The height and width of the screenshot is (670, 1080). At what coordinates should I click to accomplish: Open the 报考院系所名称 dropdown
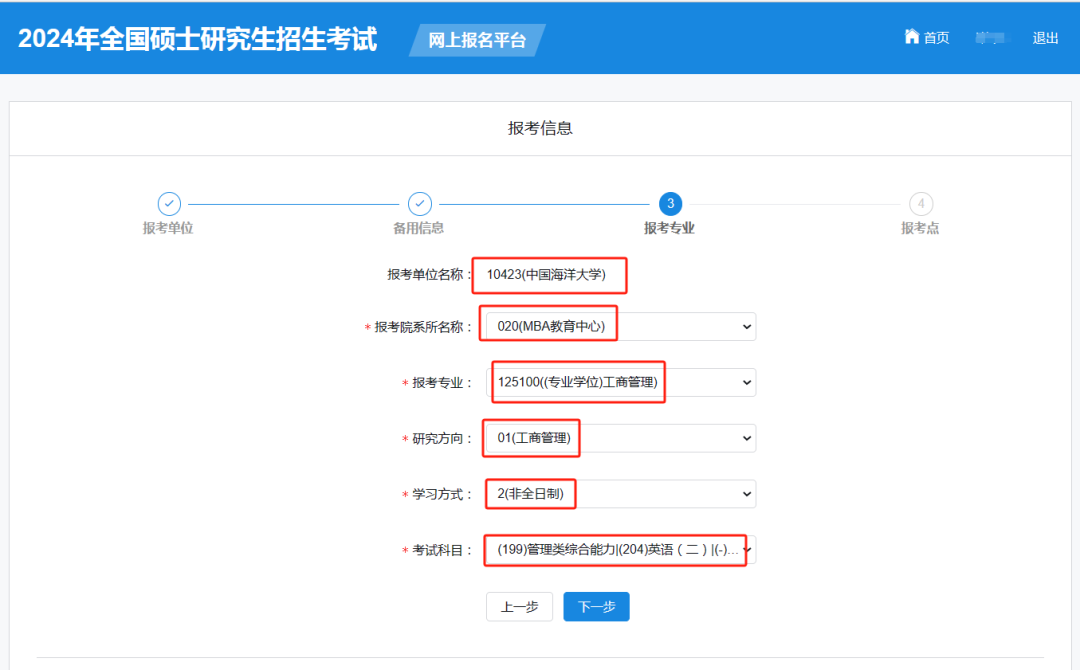(621, 326)
